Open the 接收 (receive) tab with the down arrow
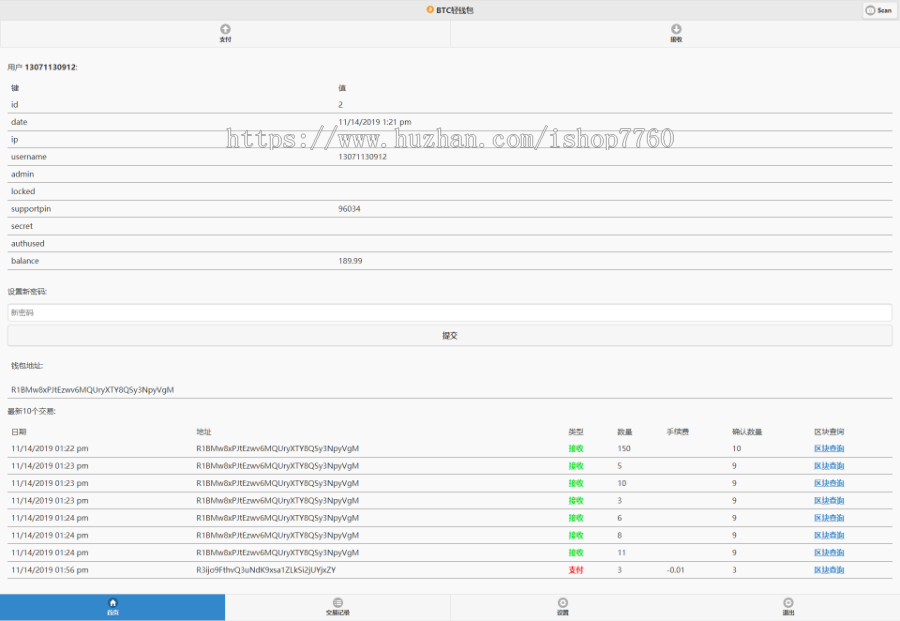This screenshot has width=900, height=621. coord(676,34)
